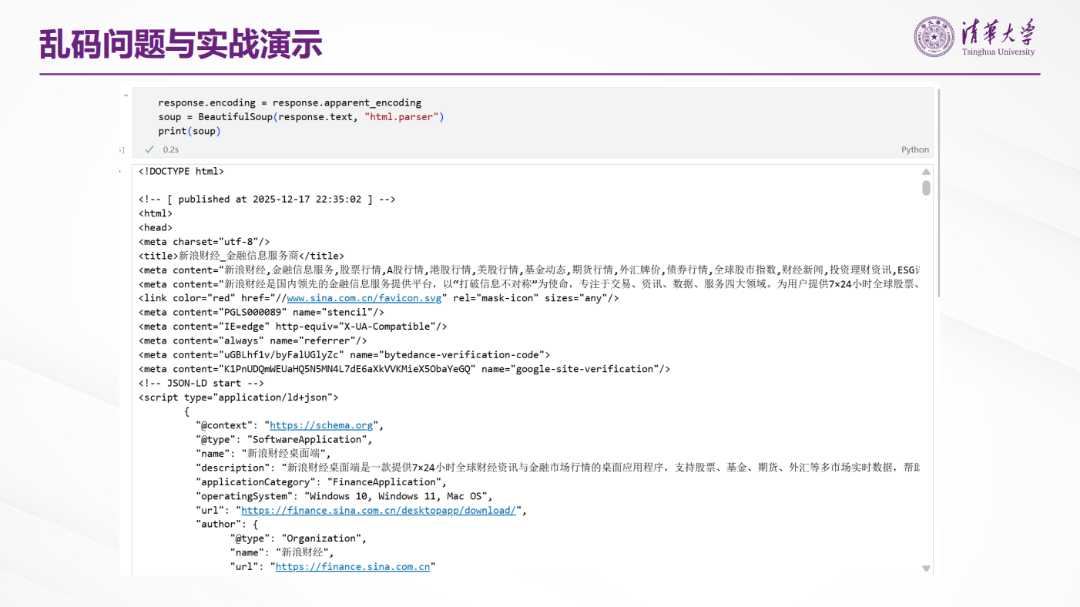
Task: Click the "@type": "SoftwareApplication" line
Action: point(284,440)
